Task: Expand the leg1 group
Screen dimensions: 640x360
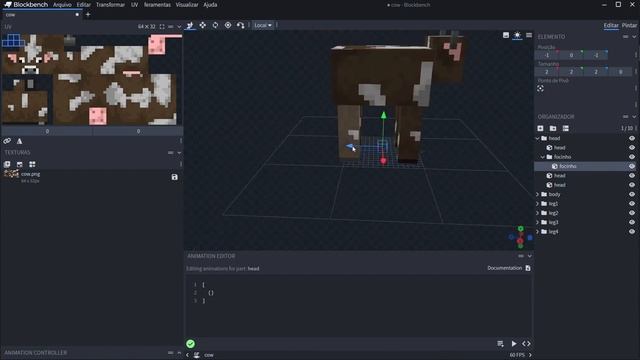Action: pos(538,204)
